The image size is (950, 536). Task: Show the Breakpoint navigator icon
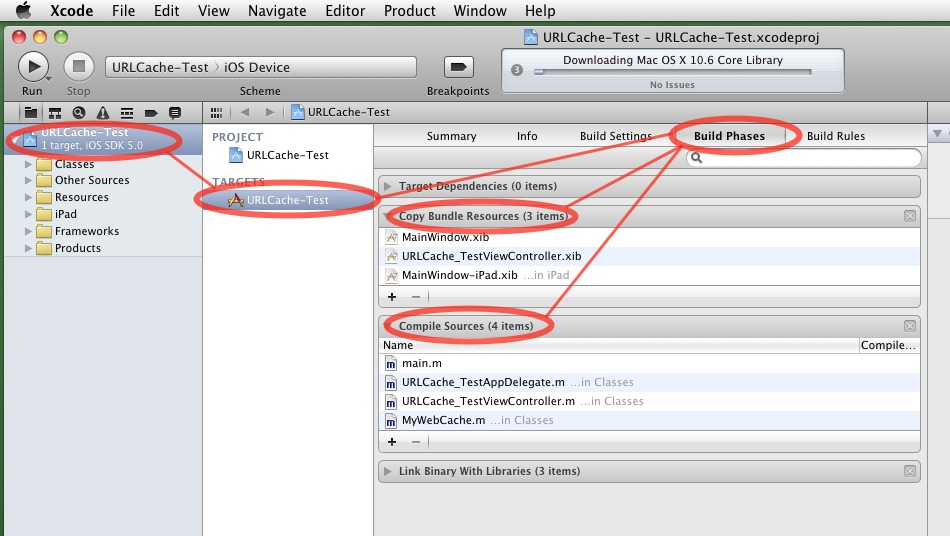(151, 113)
